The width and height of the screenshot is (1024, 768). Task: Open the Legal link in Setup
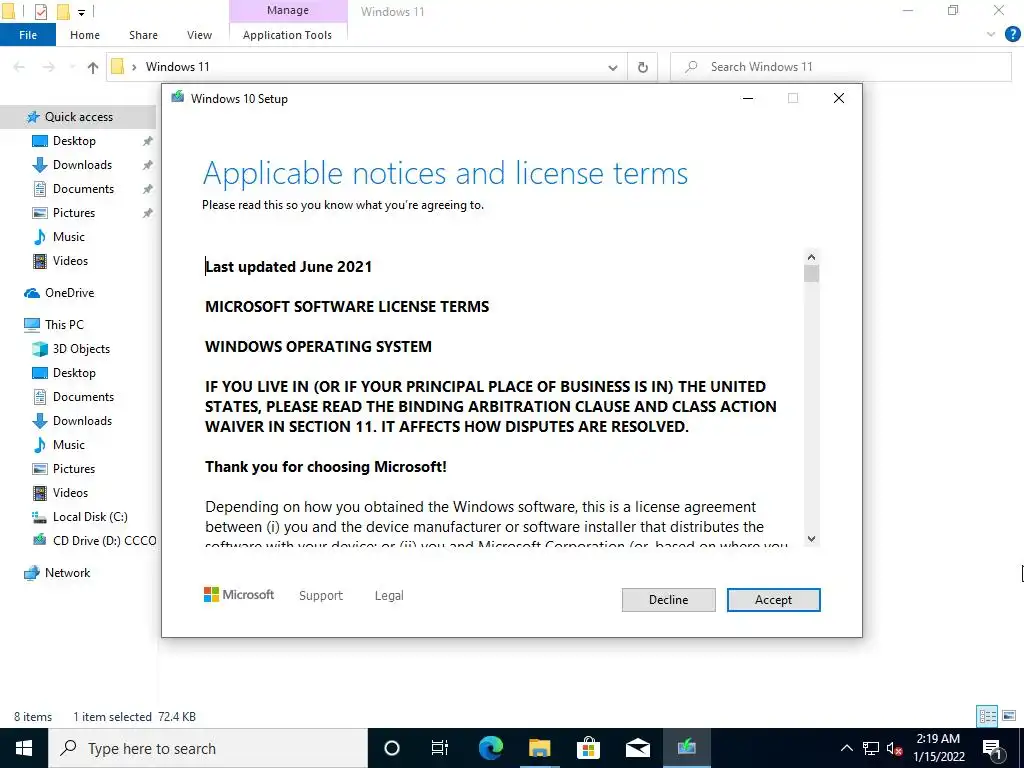coord(389,596)
